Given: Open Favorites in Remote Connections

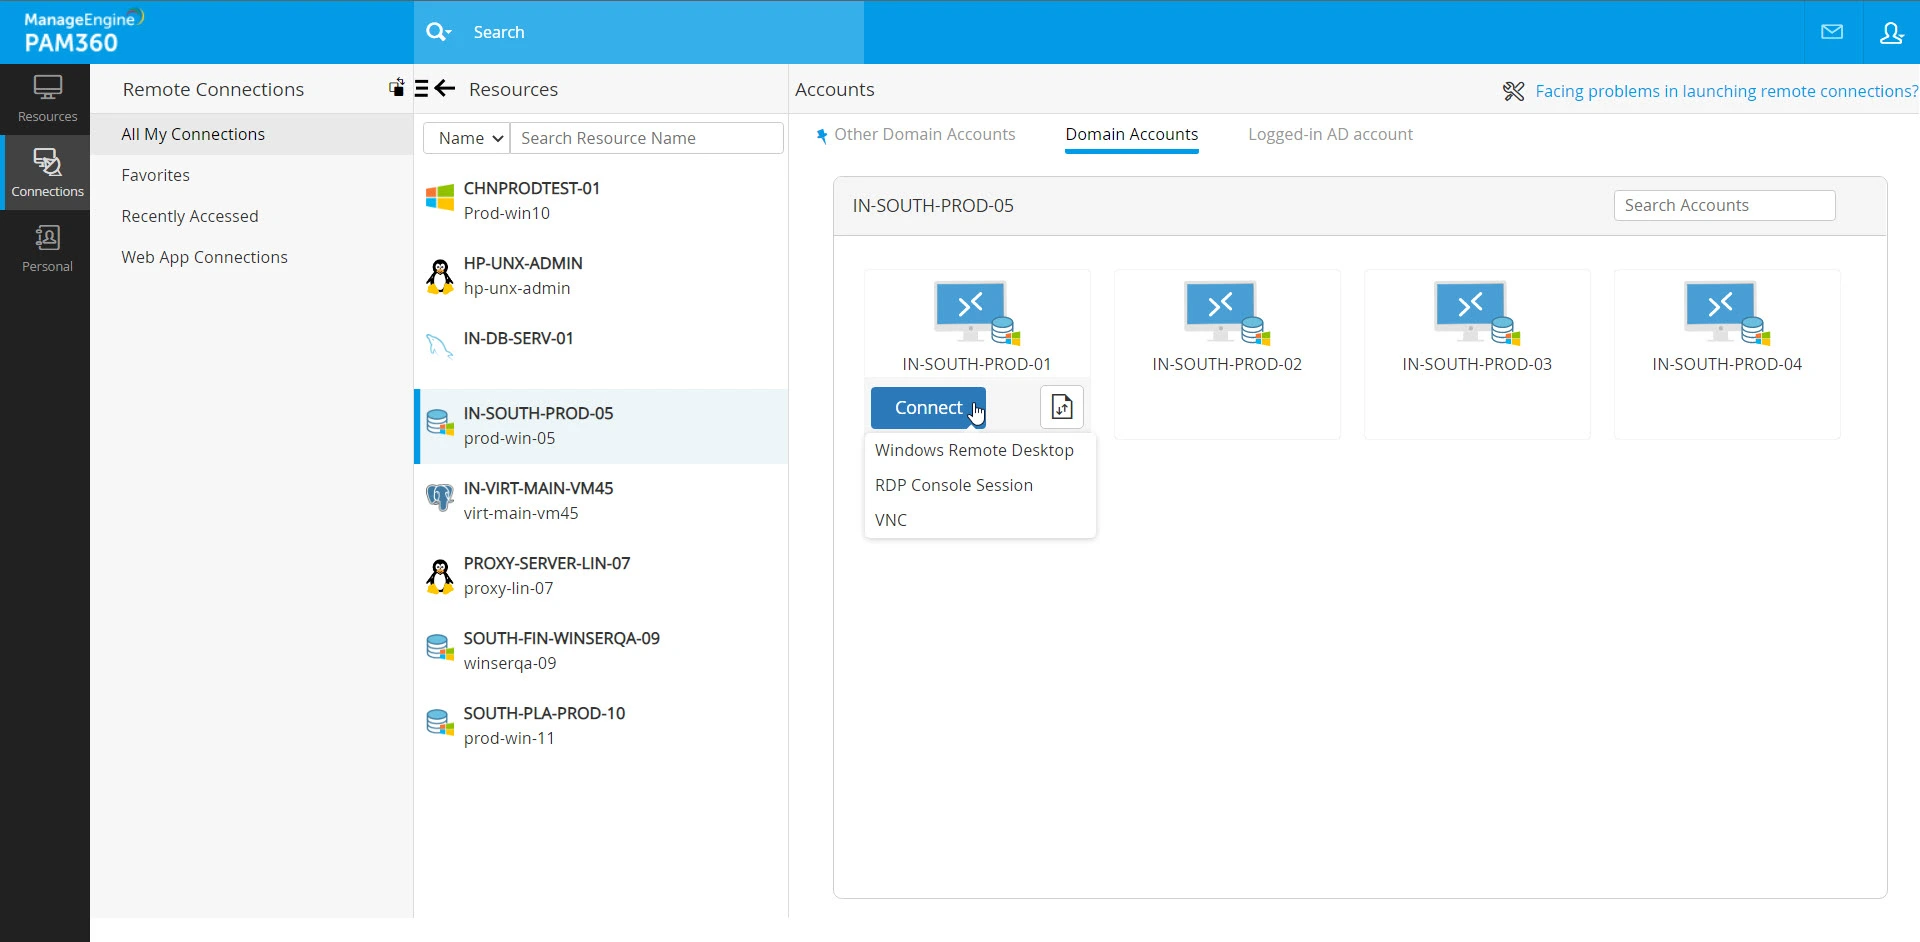Looking at the screenshot, I should (155, 175).
